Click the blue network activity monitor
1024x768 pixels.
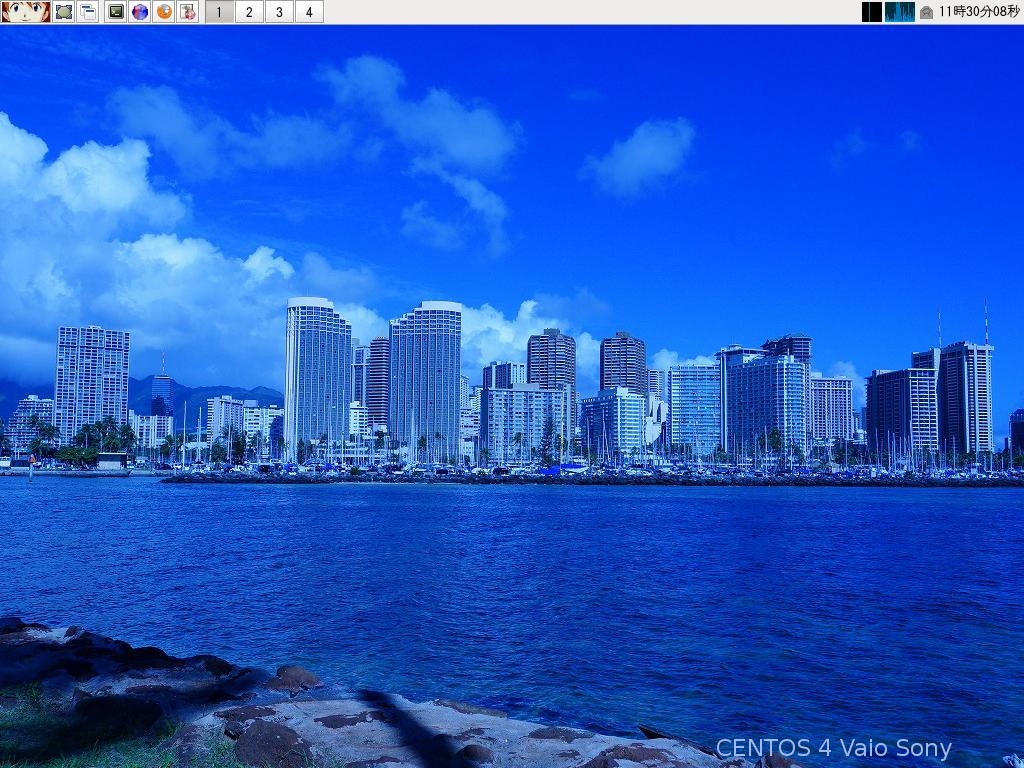click(x=899, y=12)
